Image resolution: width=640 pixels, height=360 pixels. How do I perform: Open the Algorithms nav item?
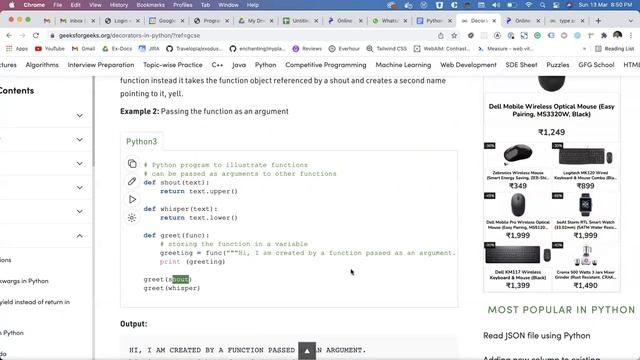[42, 65]
